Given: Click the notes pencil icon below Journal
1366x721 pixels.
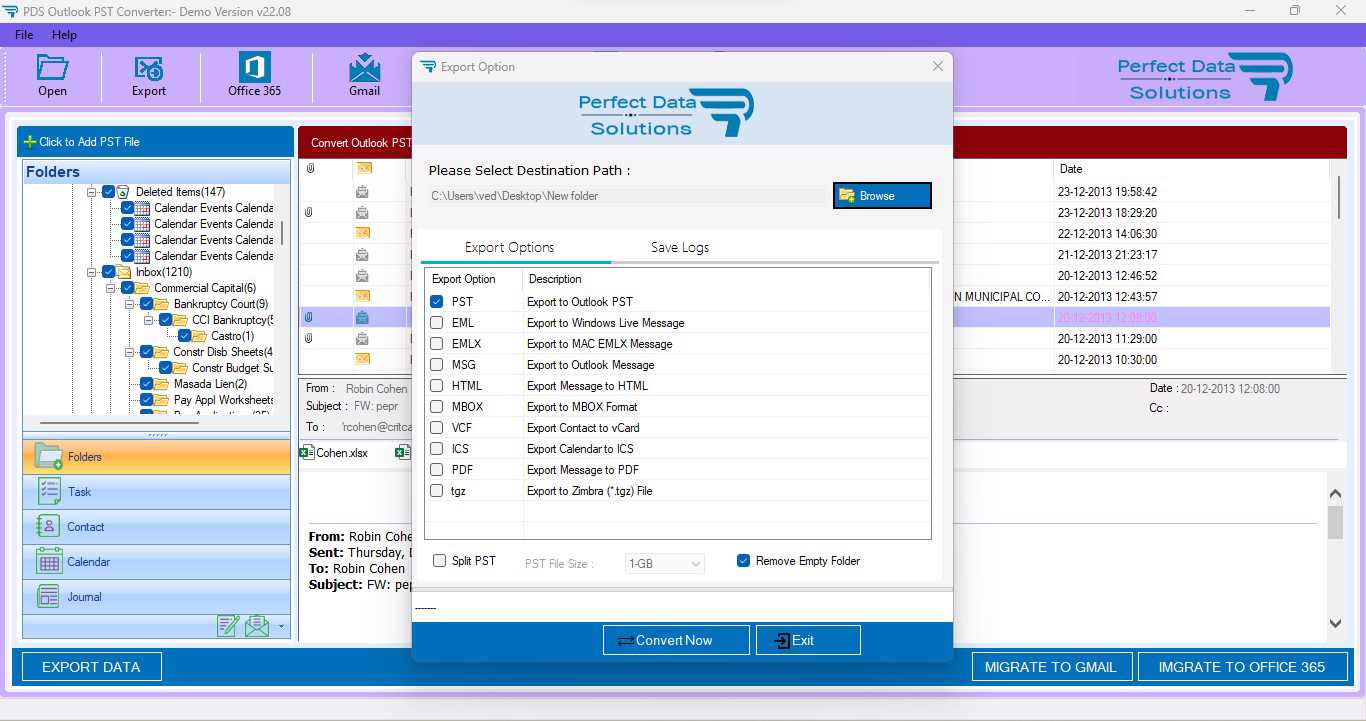Looking at the screenshot, I should pyautogui.click(x=228, y=626).
